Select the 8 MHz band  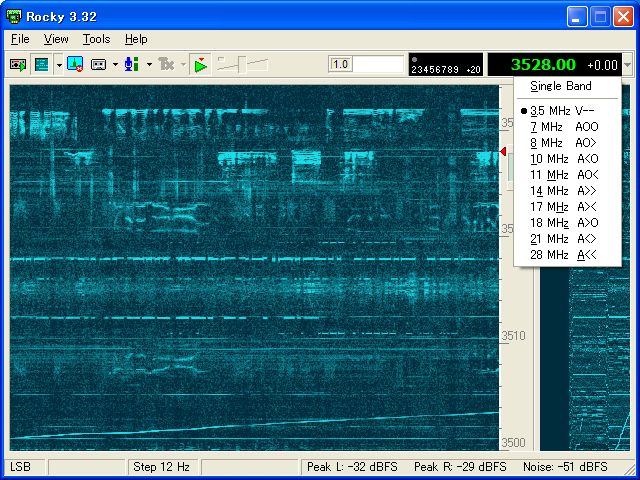[567, 143]
